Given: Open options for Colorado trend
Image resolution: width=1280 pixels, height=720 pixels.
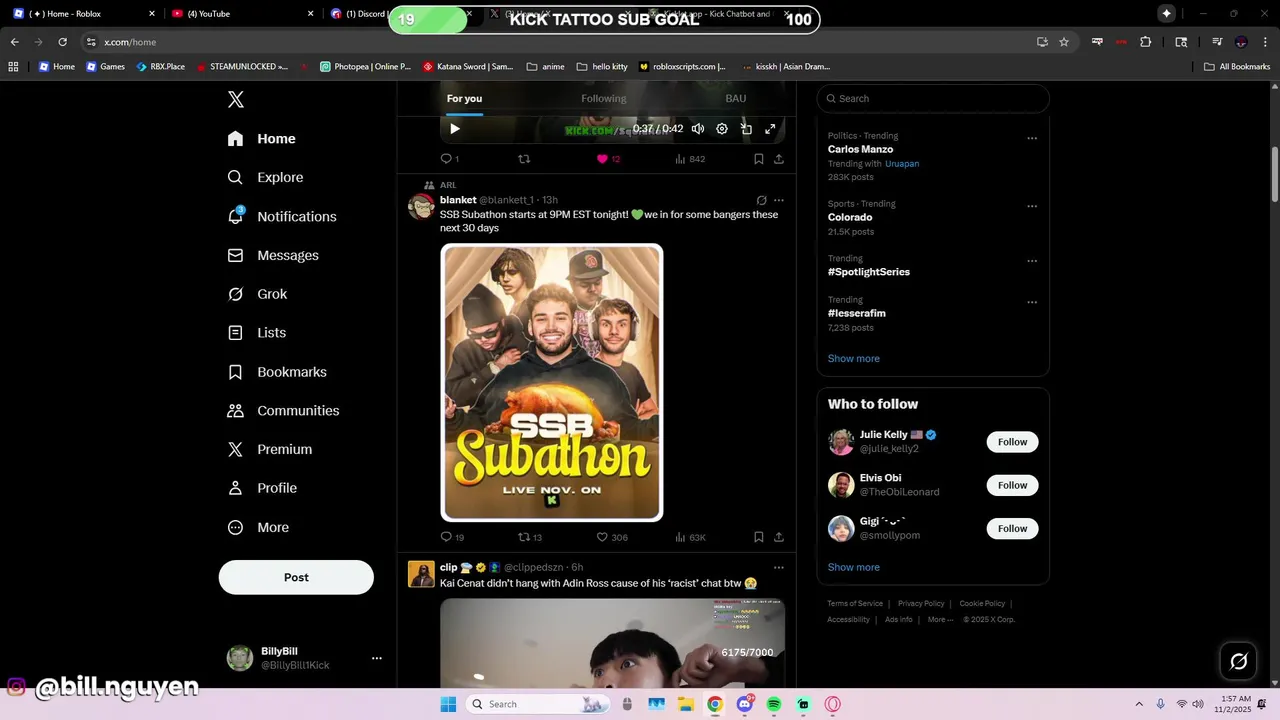Looking at the screenshot, I should pos(1032,206).
